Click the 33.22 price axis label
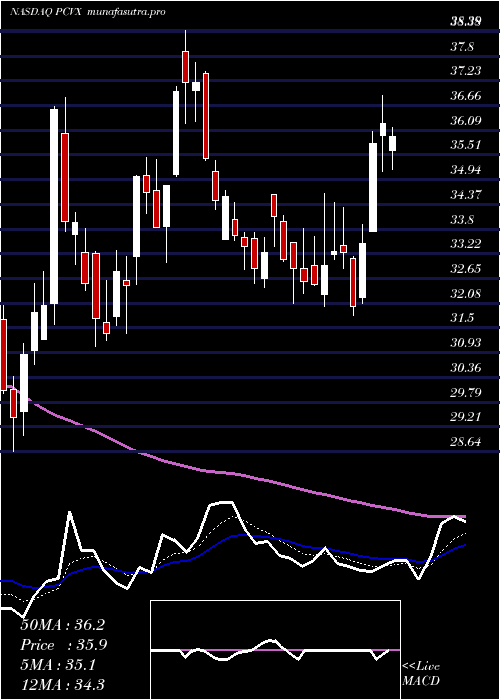Screen dimensions: 500x700 point(465,244)
